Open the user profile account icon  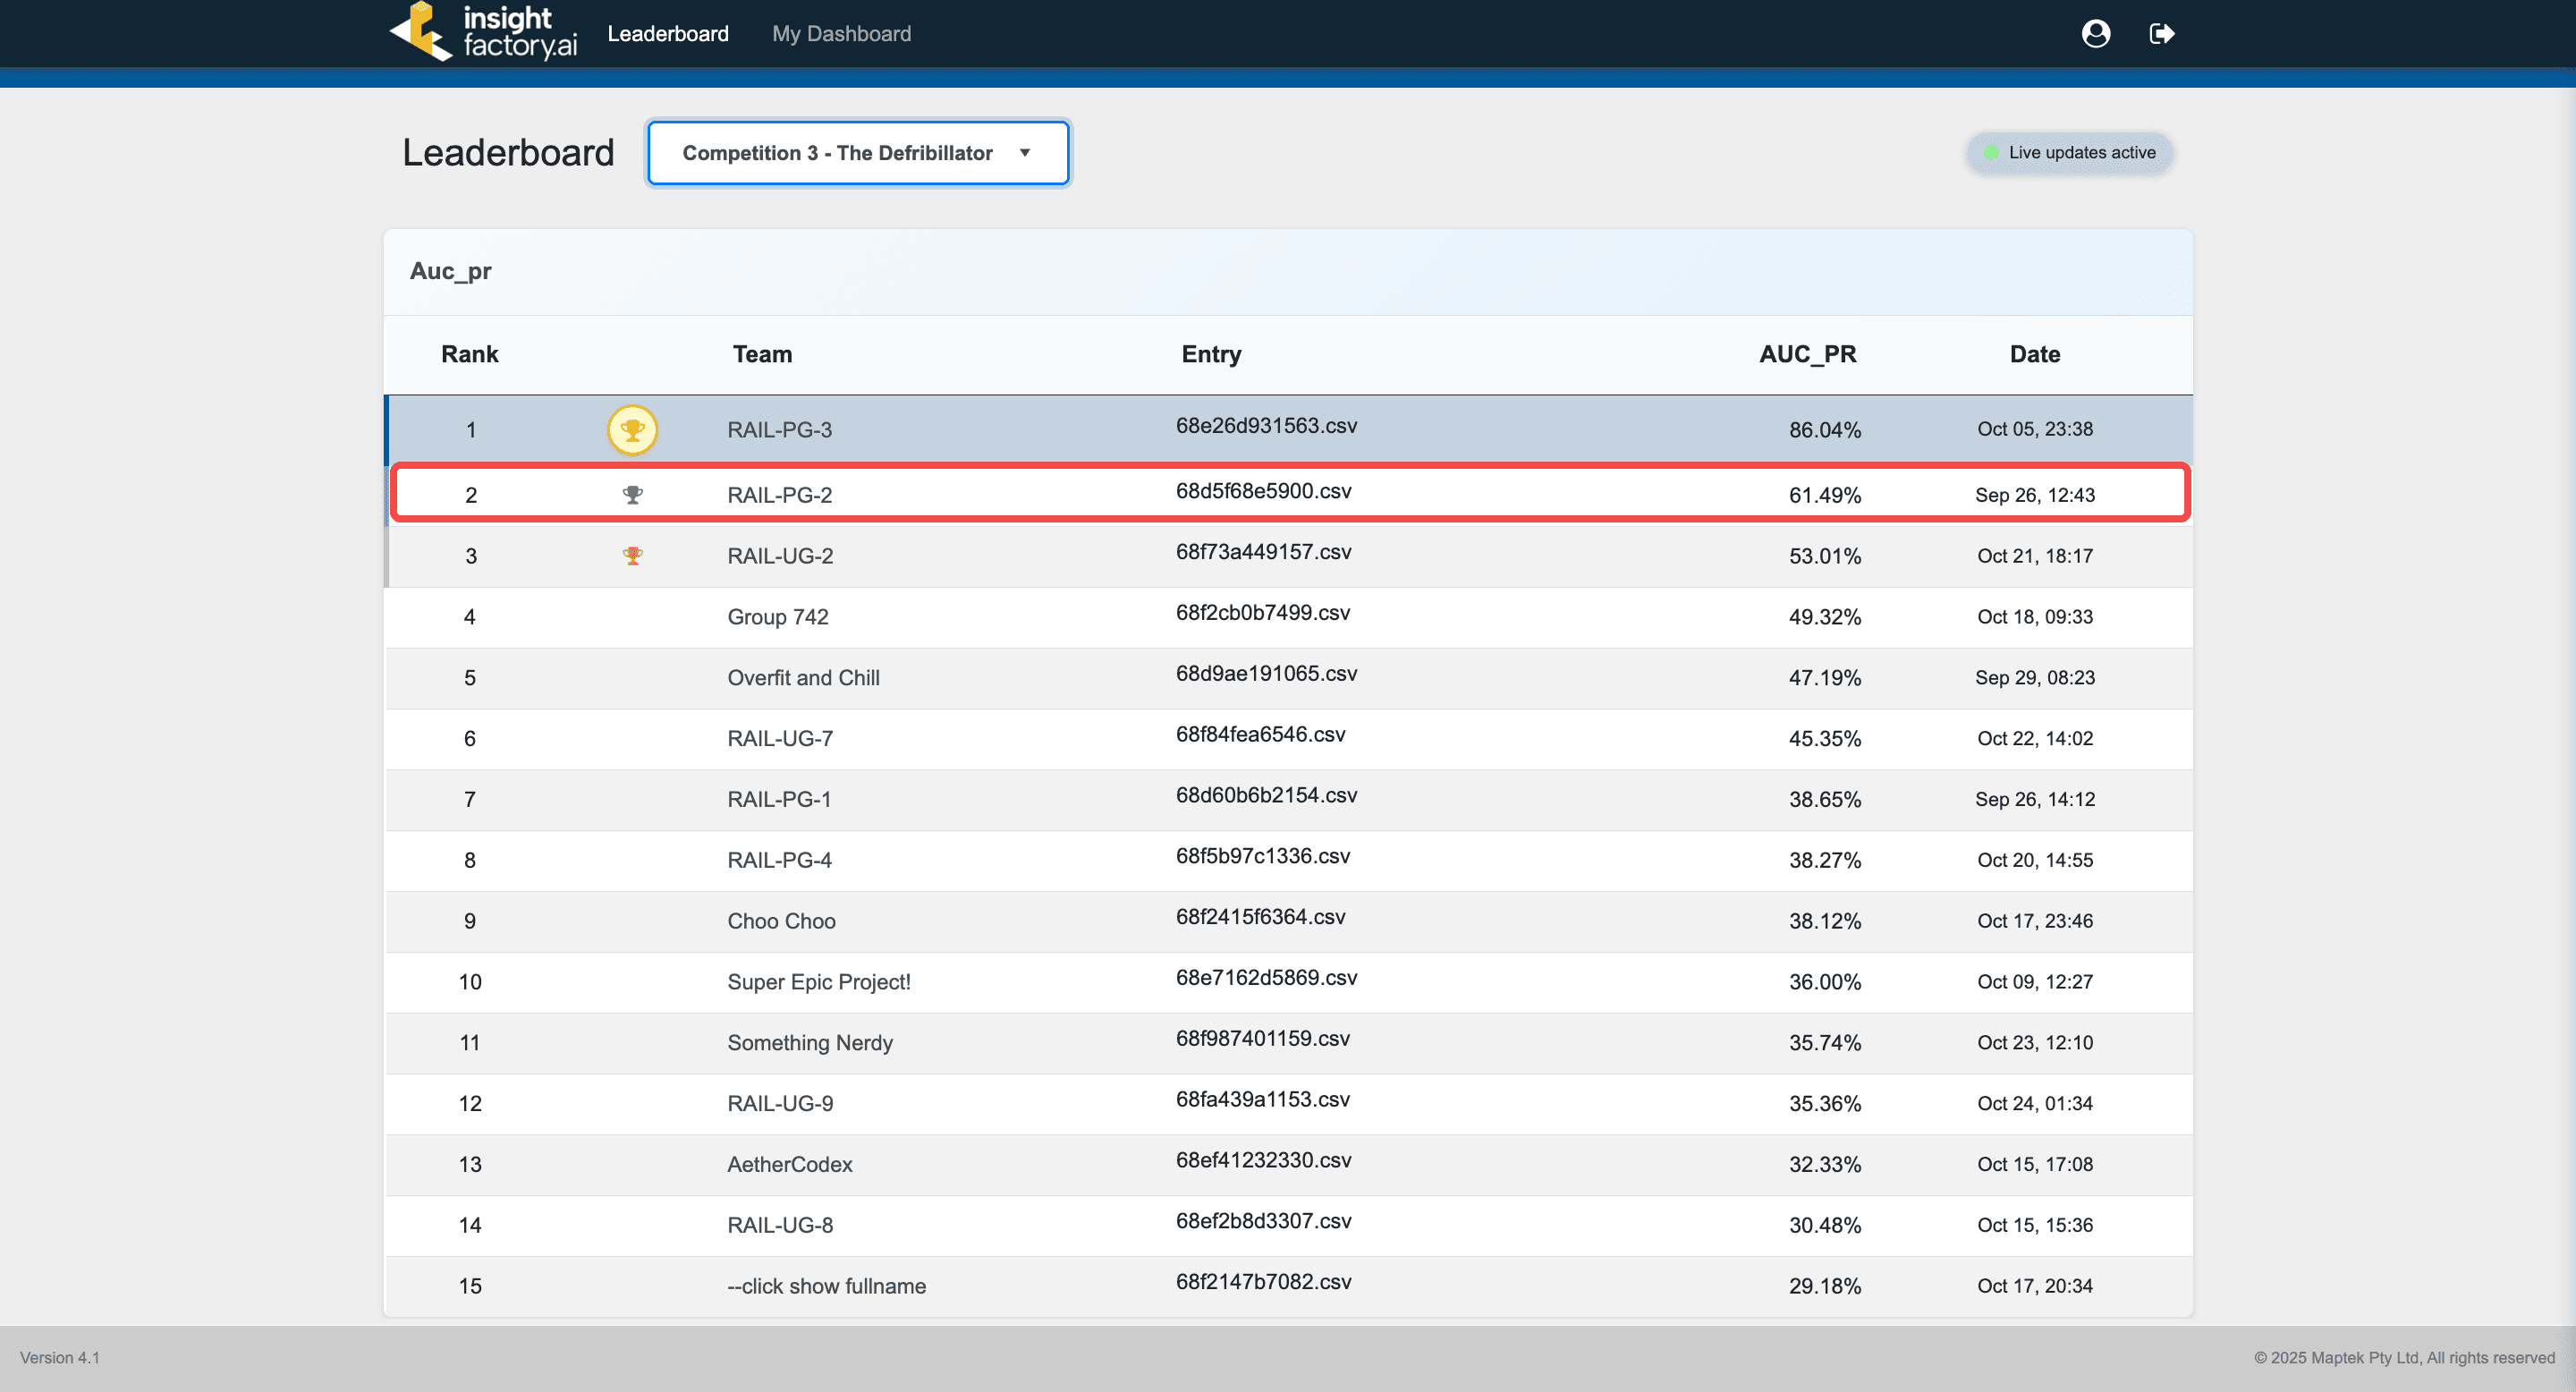pos(2095,34)
